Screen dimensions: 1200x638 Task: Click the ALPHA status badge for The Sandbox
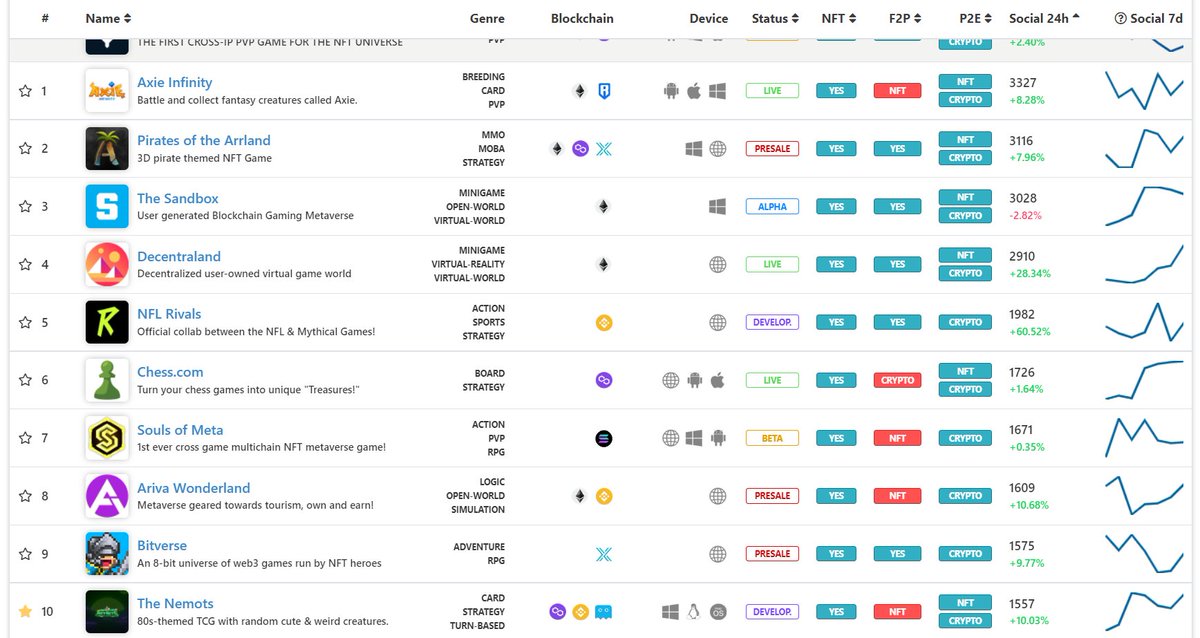772,207
